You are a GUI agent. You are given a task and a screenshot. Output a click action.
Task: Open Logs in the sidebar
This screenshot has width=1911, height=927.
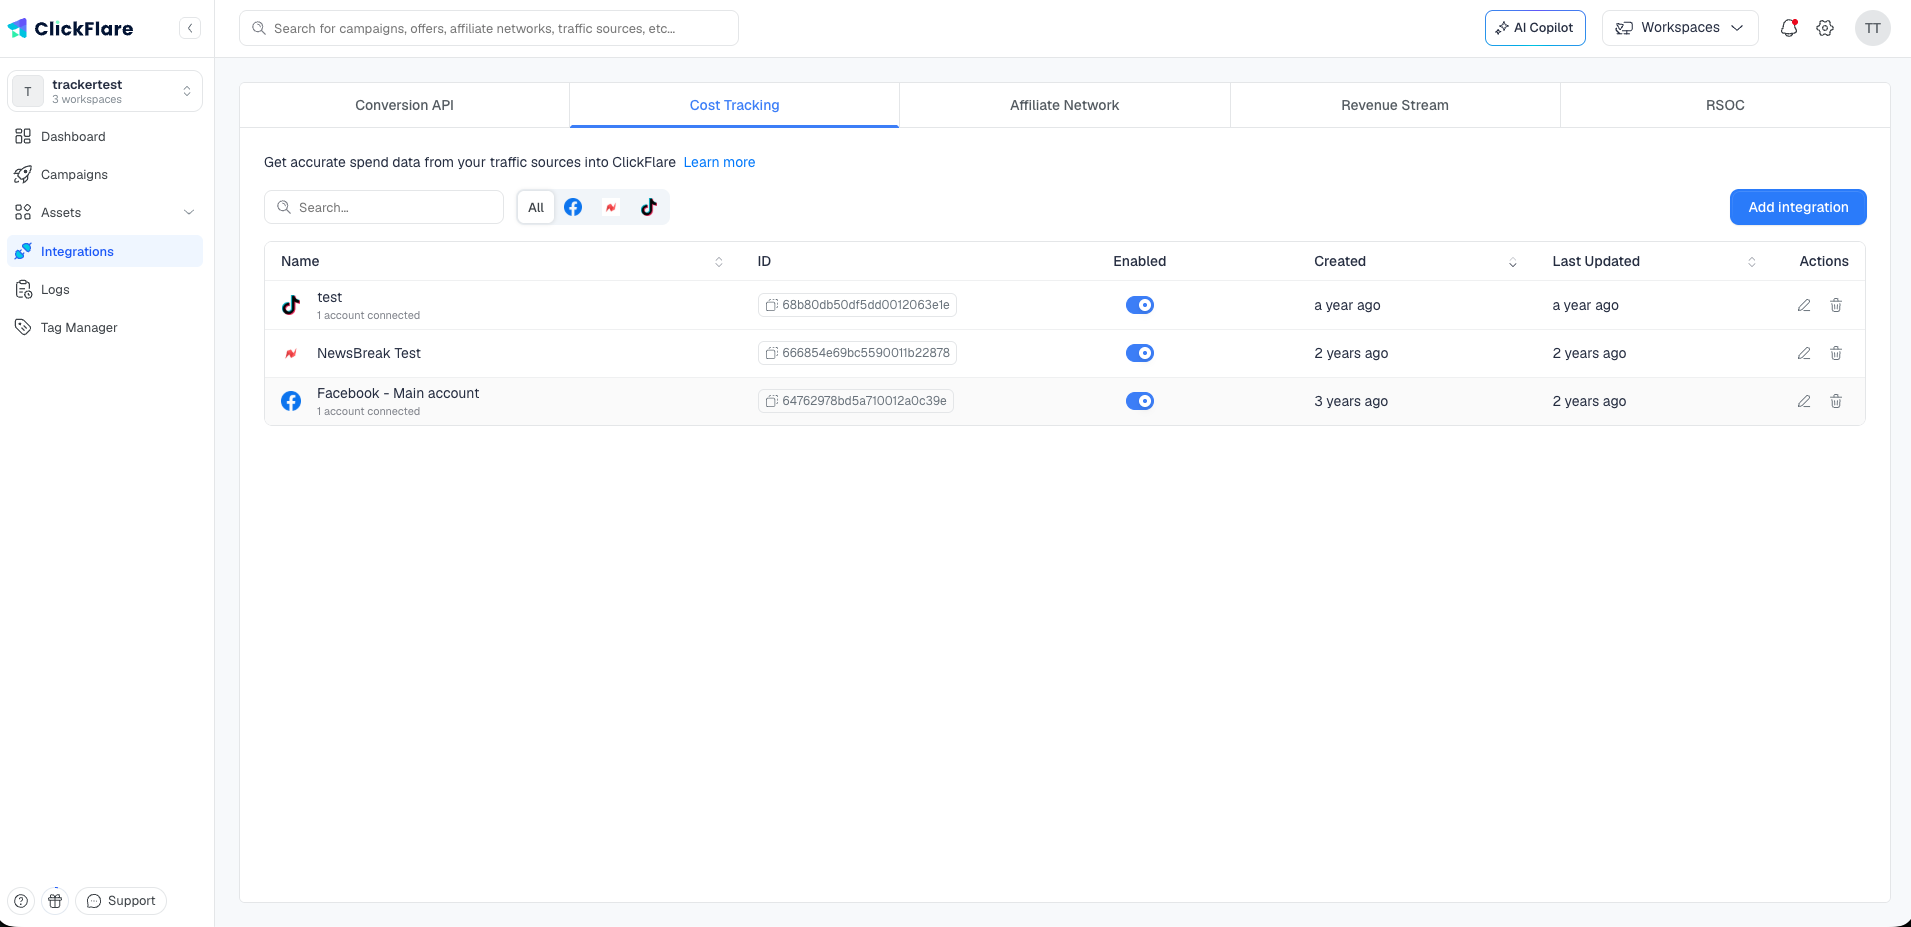tap(105, 289)
